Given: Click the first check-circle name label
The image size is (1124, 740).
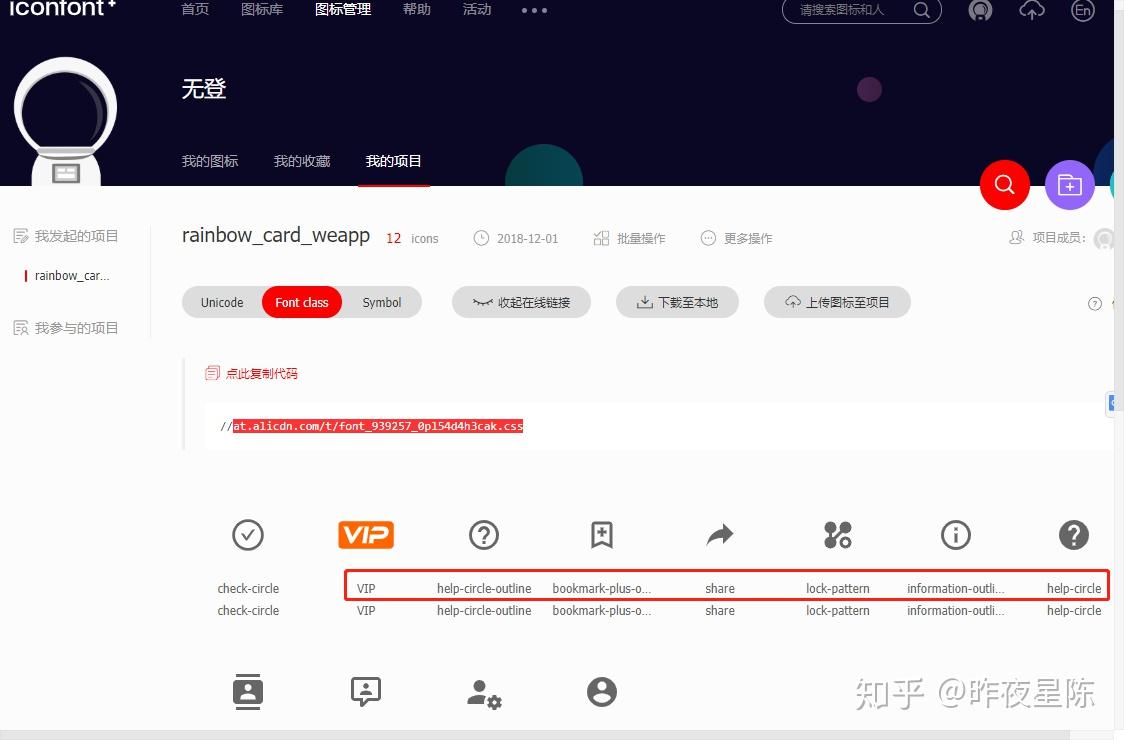Looking at the screenshot, I should pos(248,588).
